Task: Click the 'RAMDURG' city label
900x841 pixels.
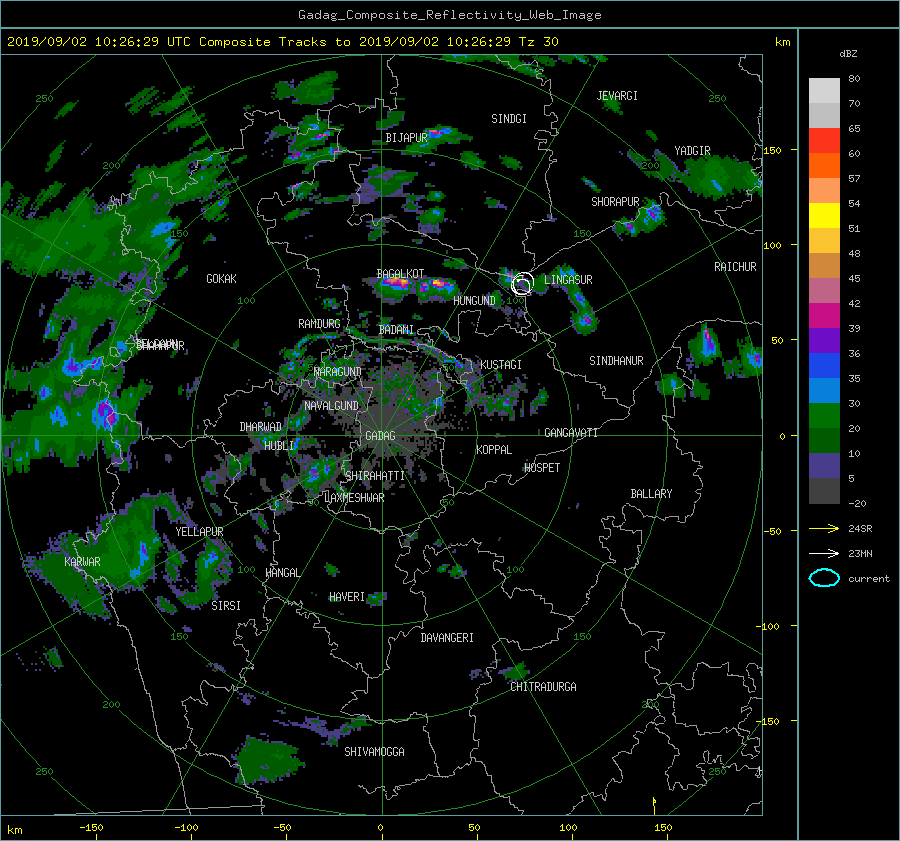Action: click(319, 324)
